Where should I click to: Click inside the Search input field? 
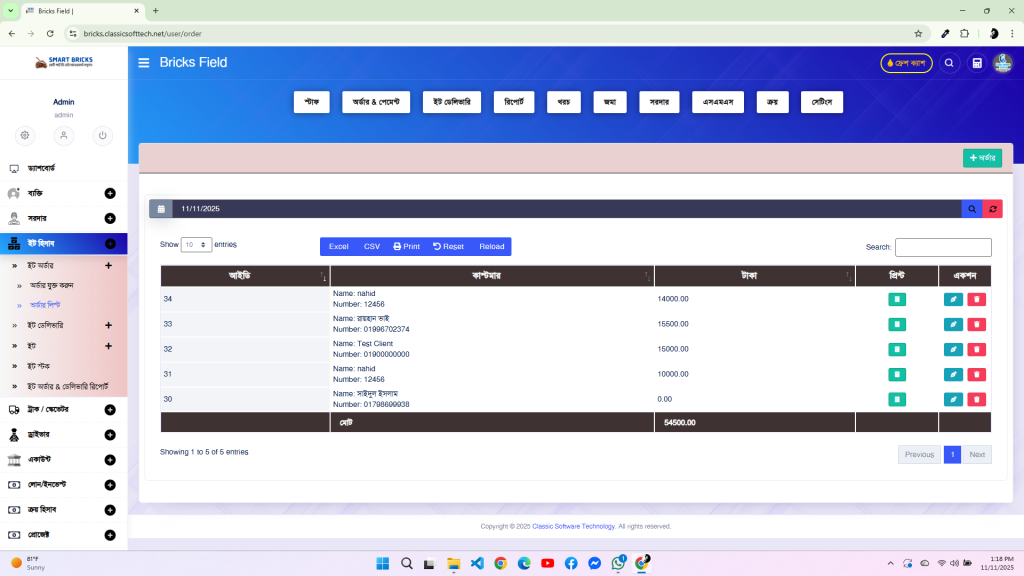pos(943,247)
